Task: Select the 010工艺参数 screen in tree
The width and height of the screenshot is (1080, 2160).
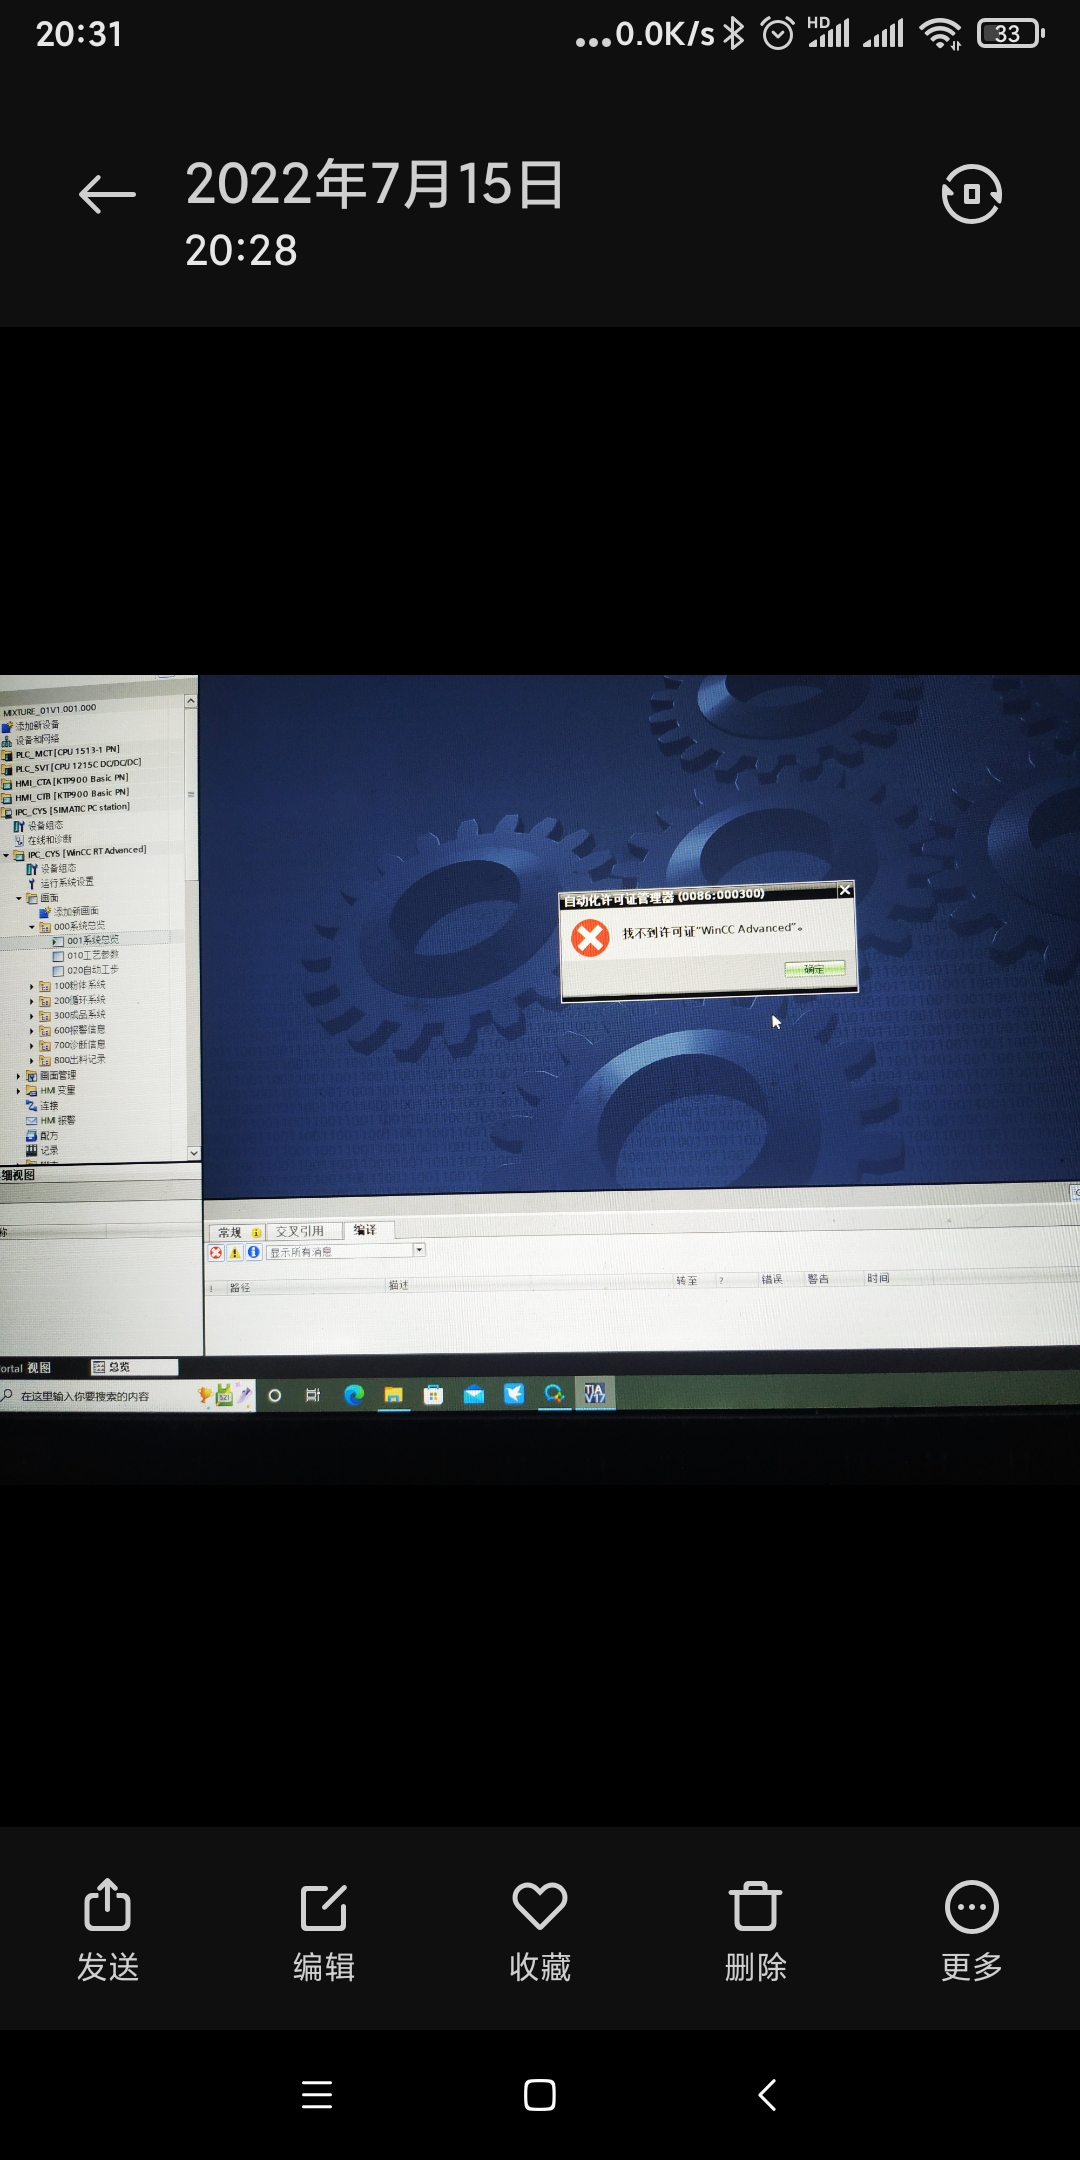Action: point(92,955)
